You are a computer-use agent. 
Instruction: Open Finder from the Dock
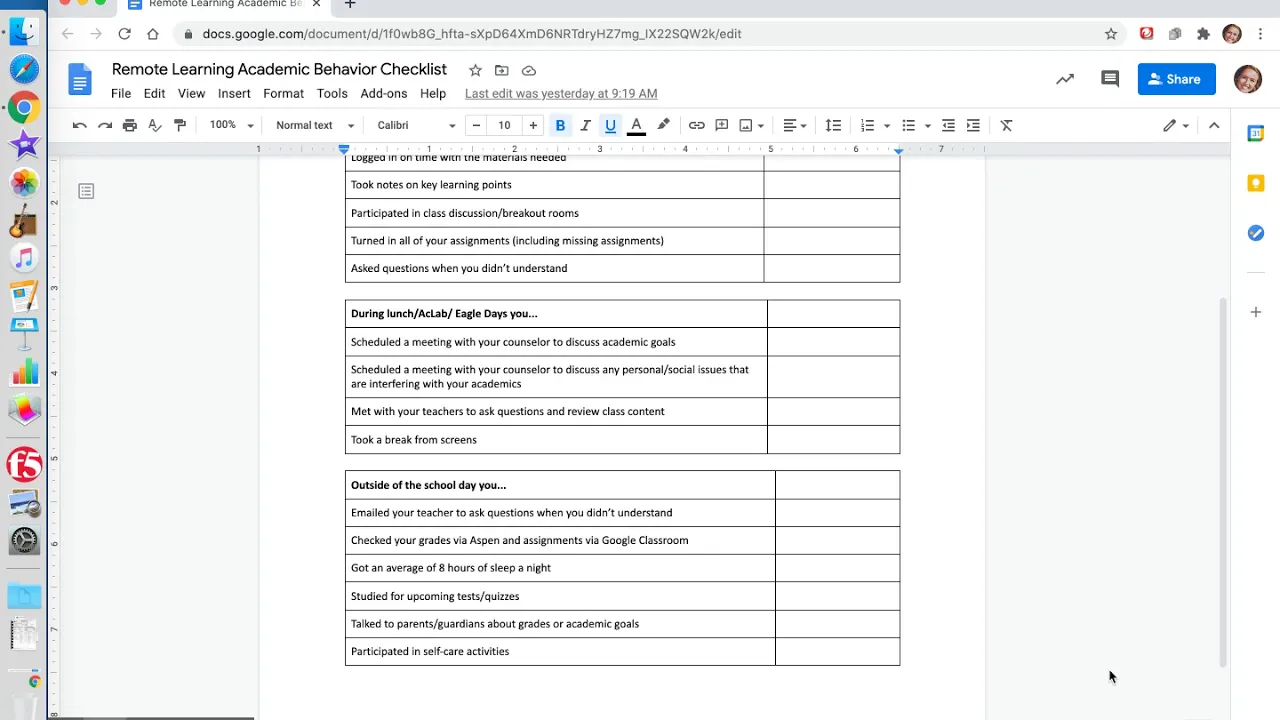point(24,32)
